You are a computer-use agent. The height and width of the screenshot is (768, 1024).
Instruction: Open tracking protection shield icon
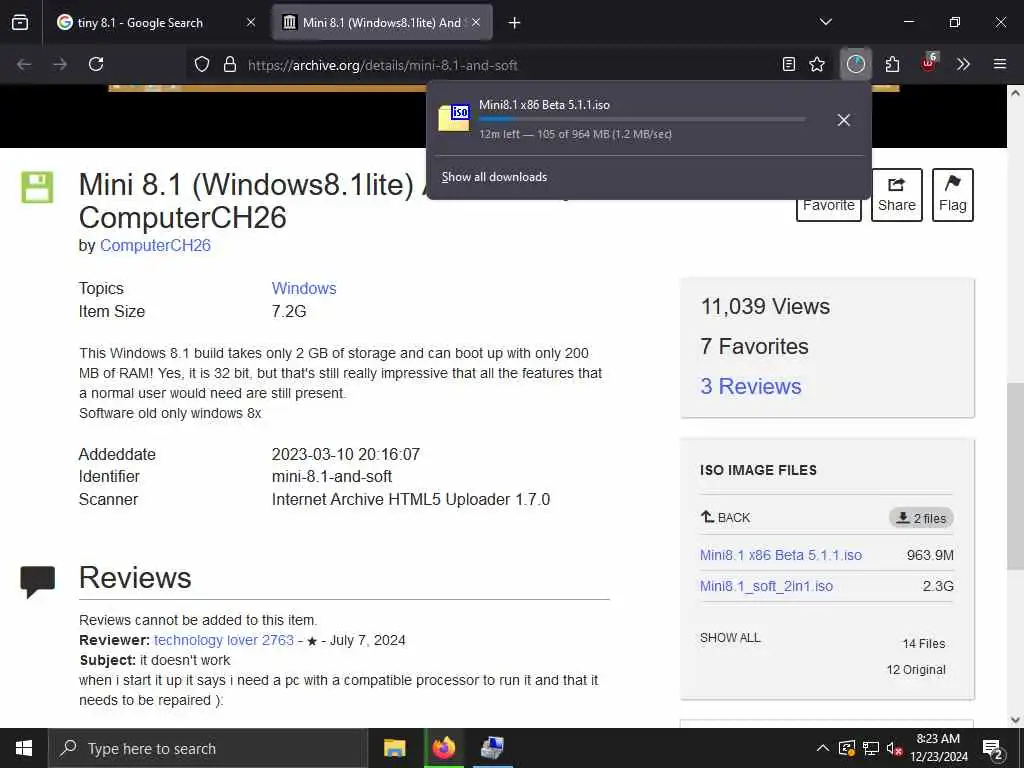(202, 64)
